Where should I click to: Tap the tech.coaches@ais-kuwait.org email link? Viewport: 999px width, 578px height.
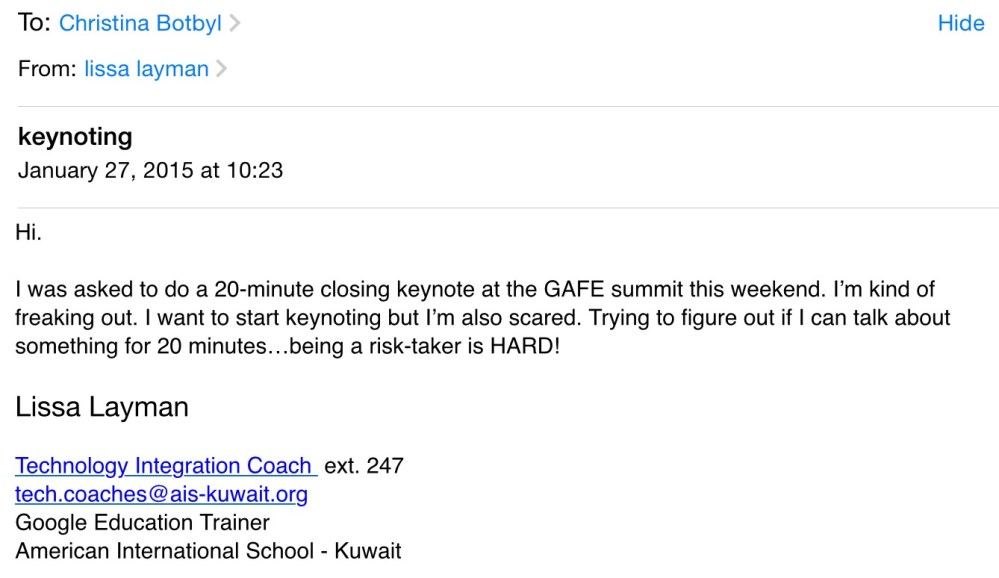tap(161, 494)
